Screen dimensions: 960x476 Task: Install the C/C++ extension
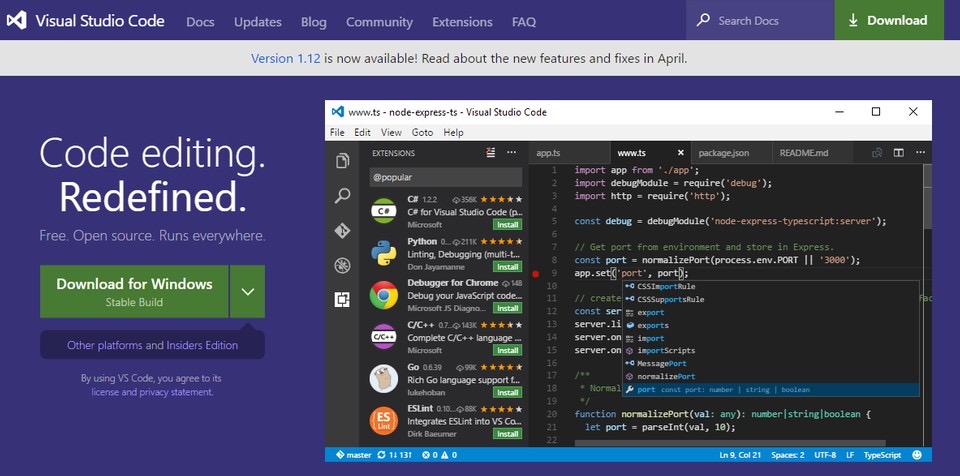(x=508, y=350)
